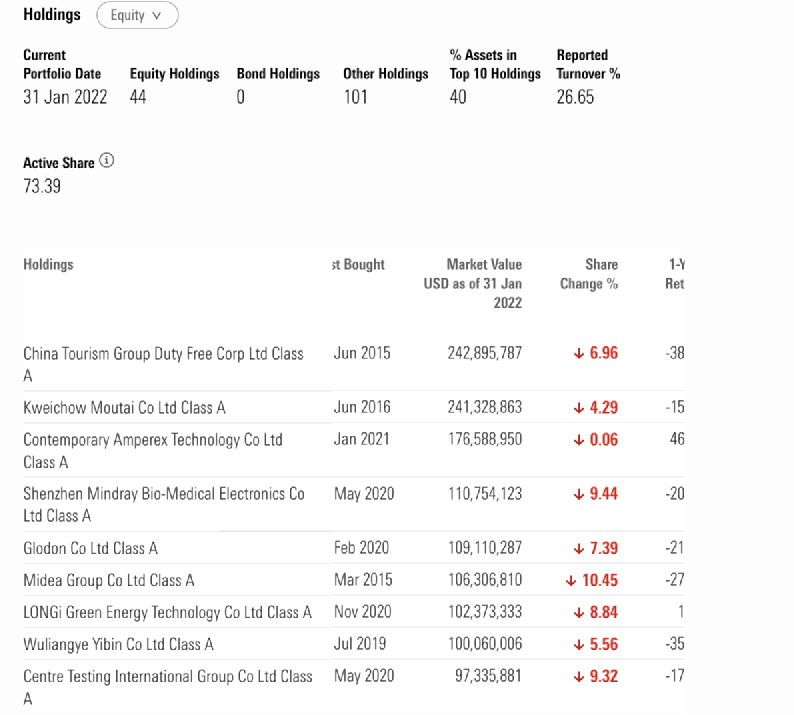Click the down arrow beside 10.45

(571, 580)
